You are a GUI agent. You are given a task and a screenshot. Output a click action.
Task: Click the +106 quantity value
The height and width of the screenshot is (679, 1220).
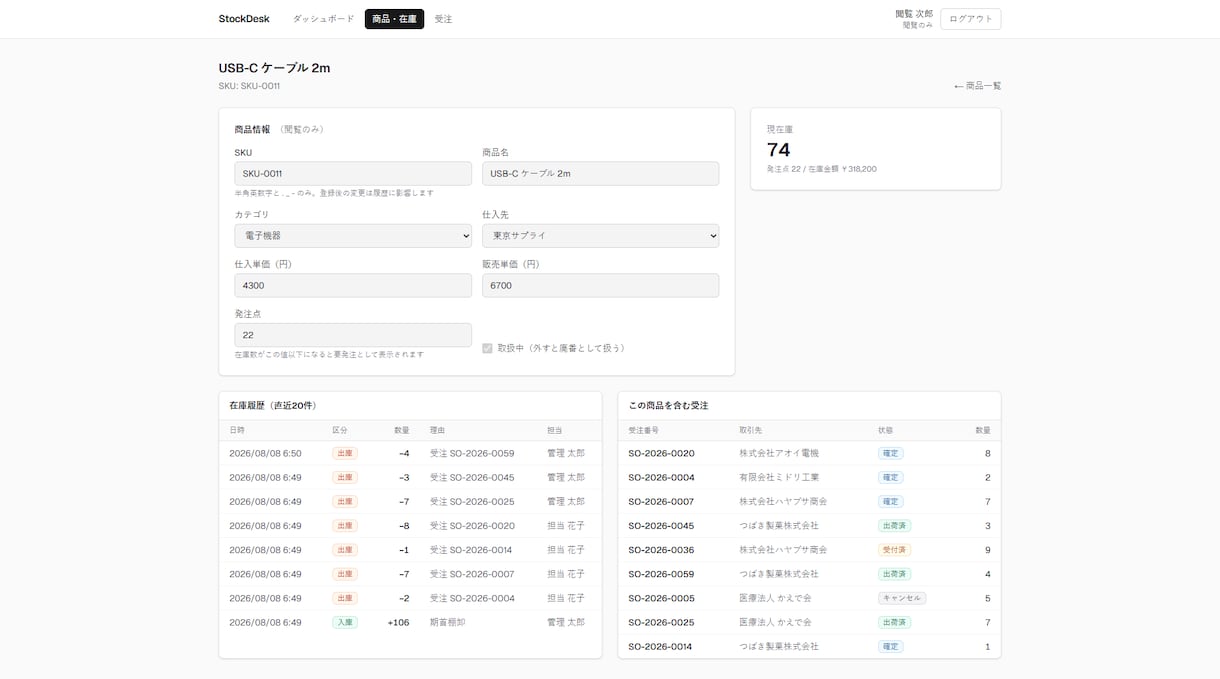398,622
